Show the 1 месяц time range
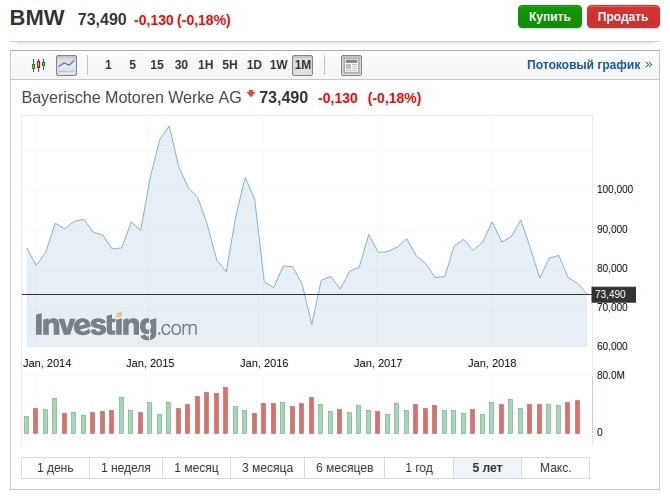 coord(196,468)
